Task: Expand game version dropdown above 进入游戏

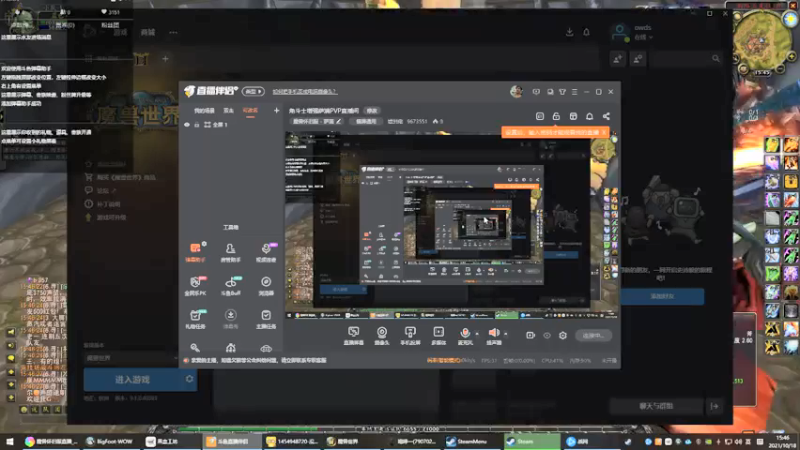Action: (x=131, y=358)
